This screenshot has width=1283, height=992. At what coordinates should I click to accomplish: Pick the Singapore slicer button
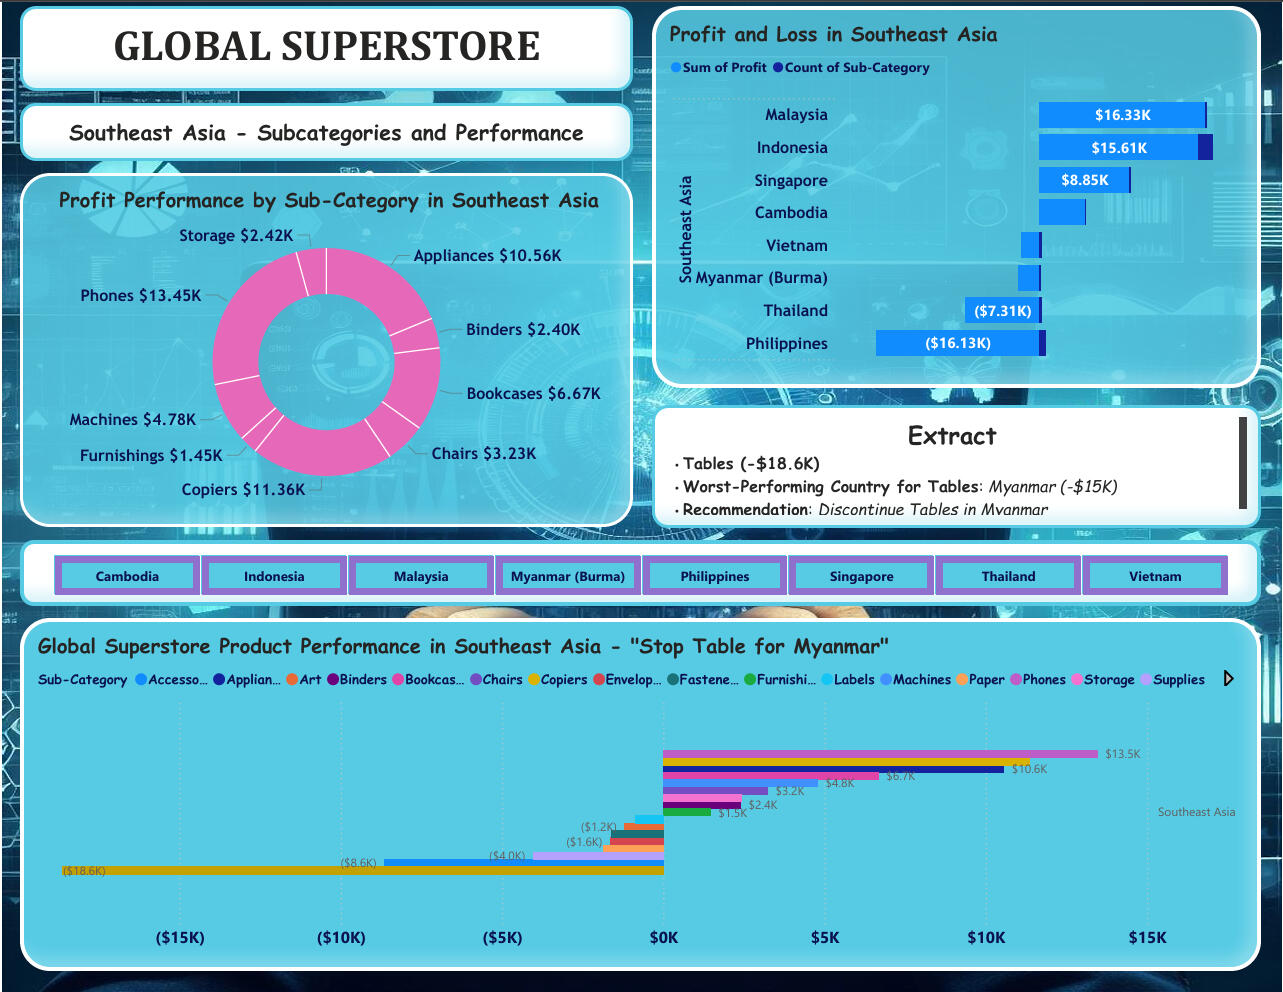click(862, 576)
